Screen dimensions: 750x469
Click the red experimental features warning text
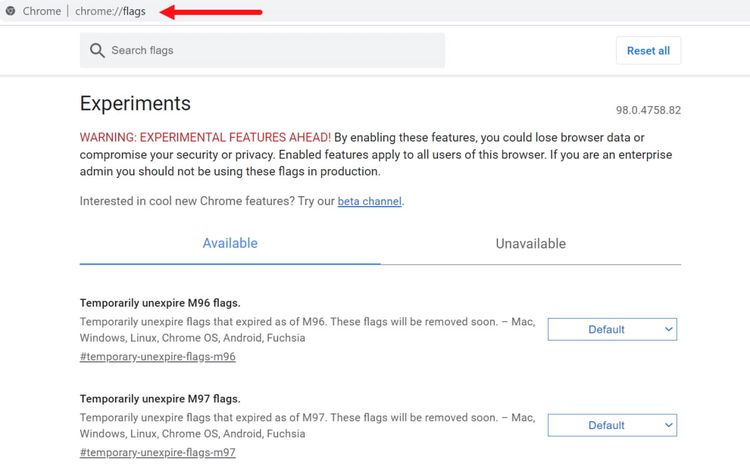[x=205, y=138]
